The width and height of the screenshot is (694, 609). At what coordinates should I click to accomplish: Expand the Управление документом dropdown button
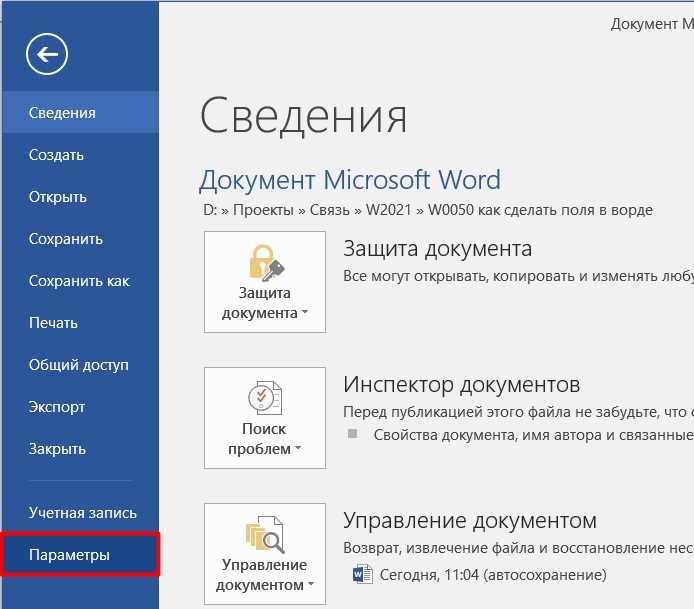click(265, 554)
